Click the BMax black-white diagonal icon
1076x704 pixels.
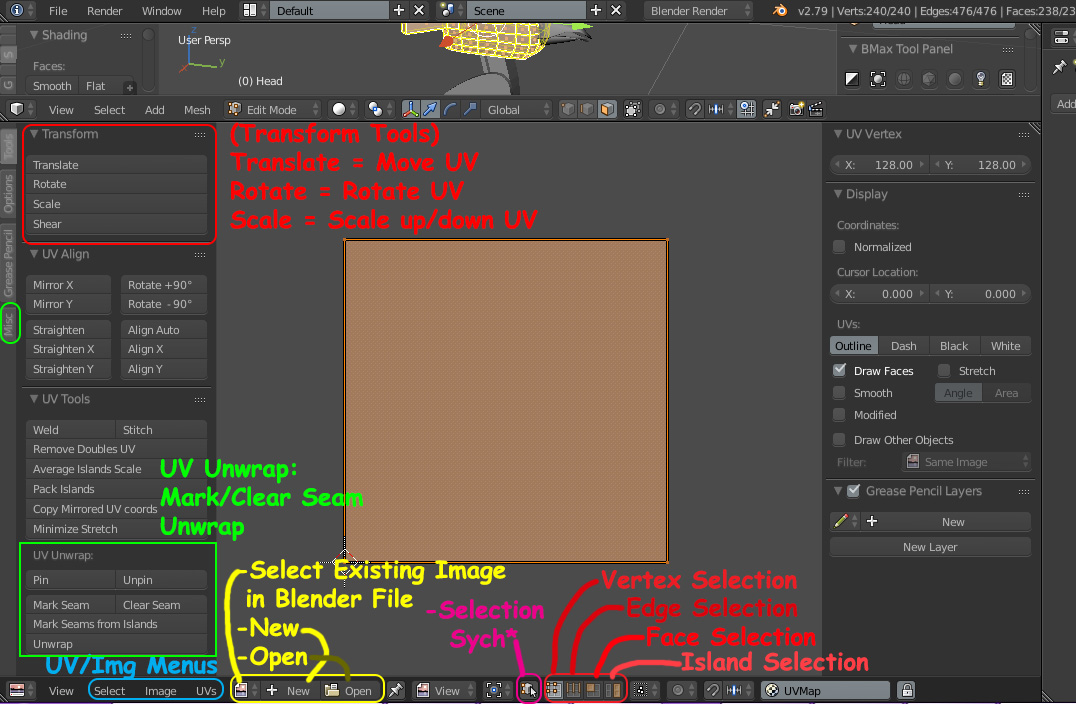[x=852, y=79]
